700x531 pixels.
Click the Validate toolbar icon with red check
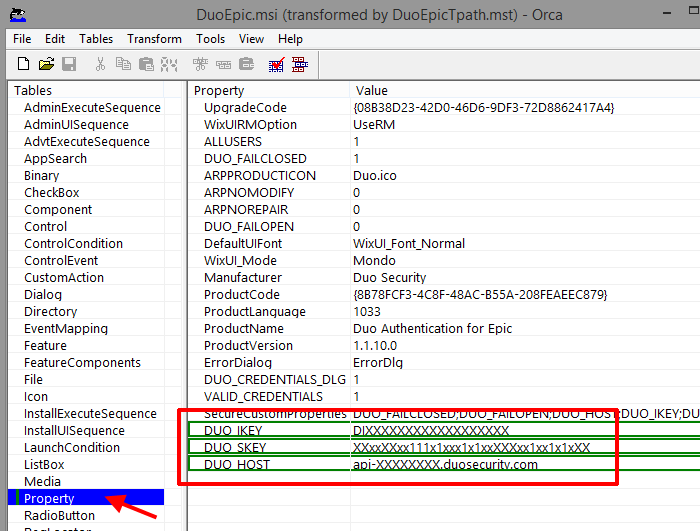pyautogui.click(x=276, y=64)
